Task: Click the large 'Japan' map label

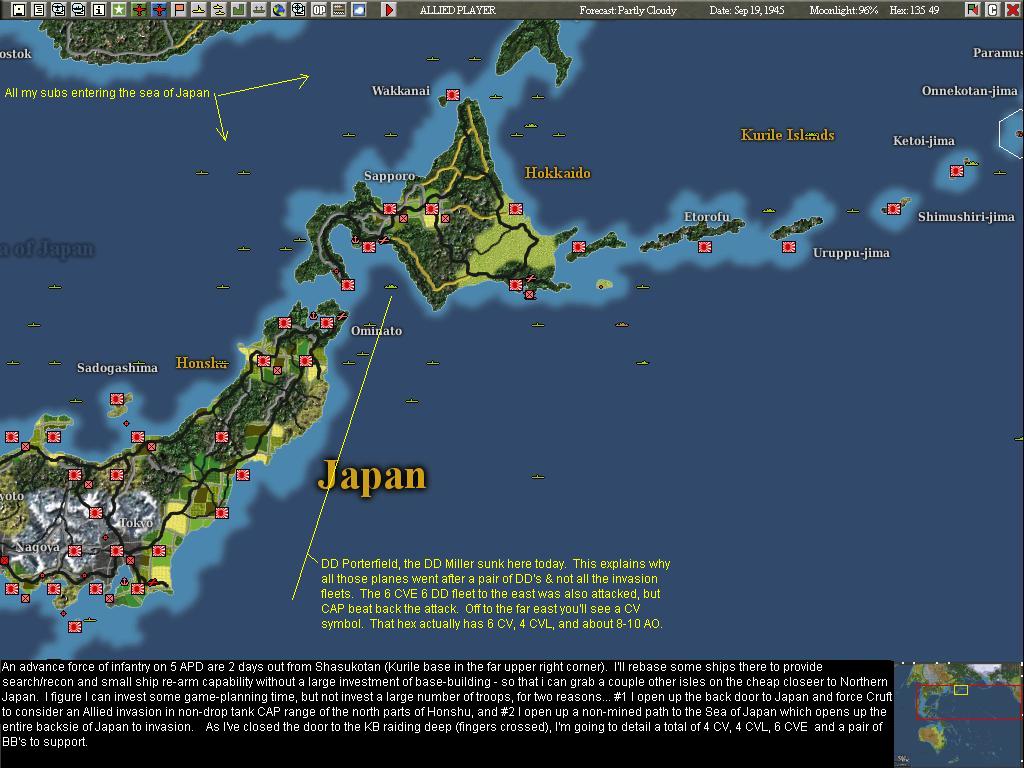Action: tap(372, 476)
